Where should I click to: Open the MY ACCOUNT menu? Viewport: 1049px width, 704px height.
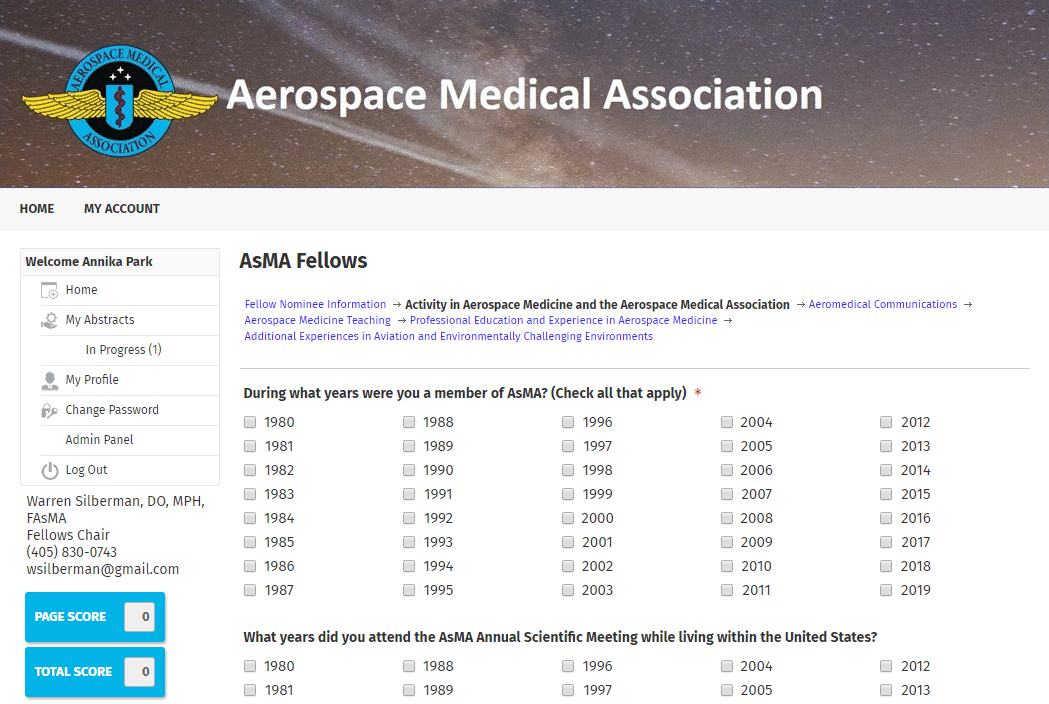coord(122,209)
